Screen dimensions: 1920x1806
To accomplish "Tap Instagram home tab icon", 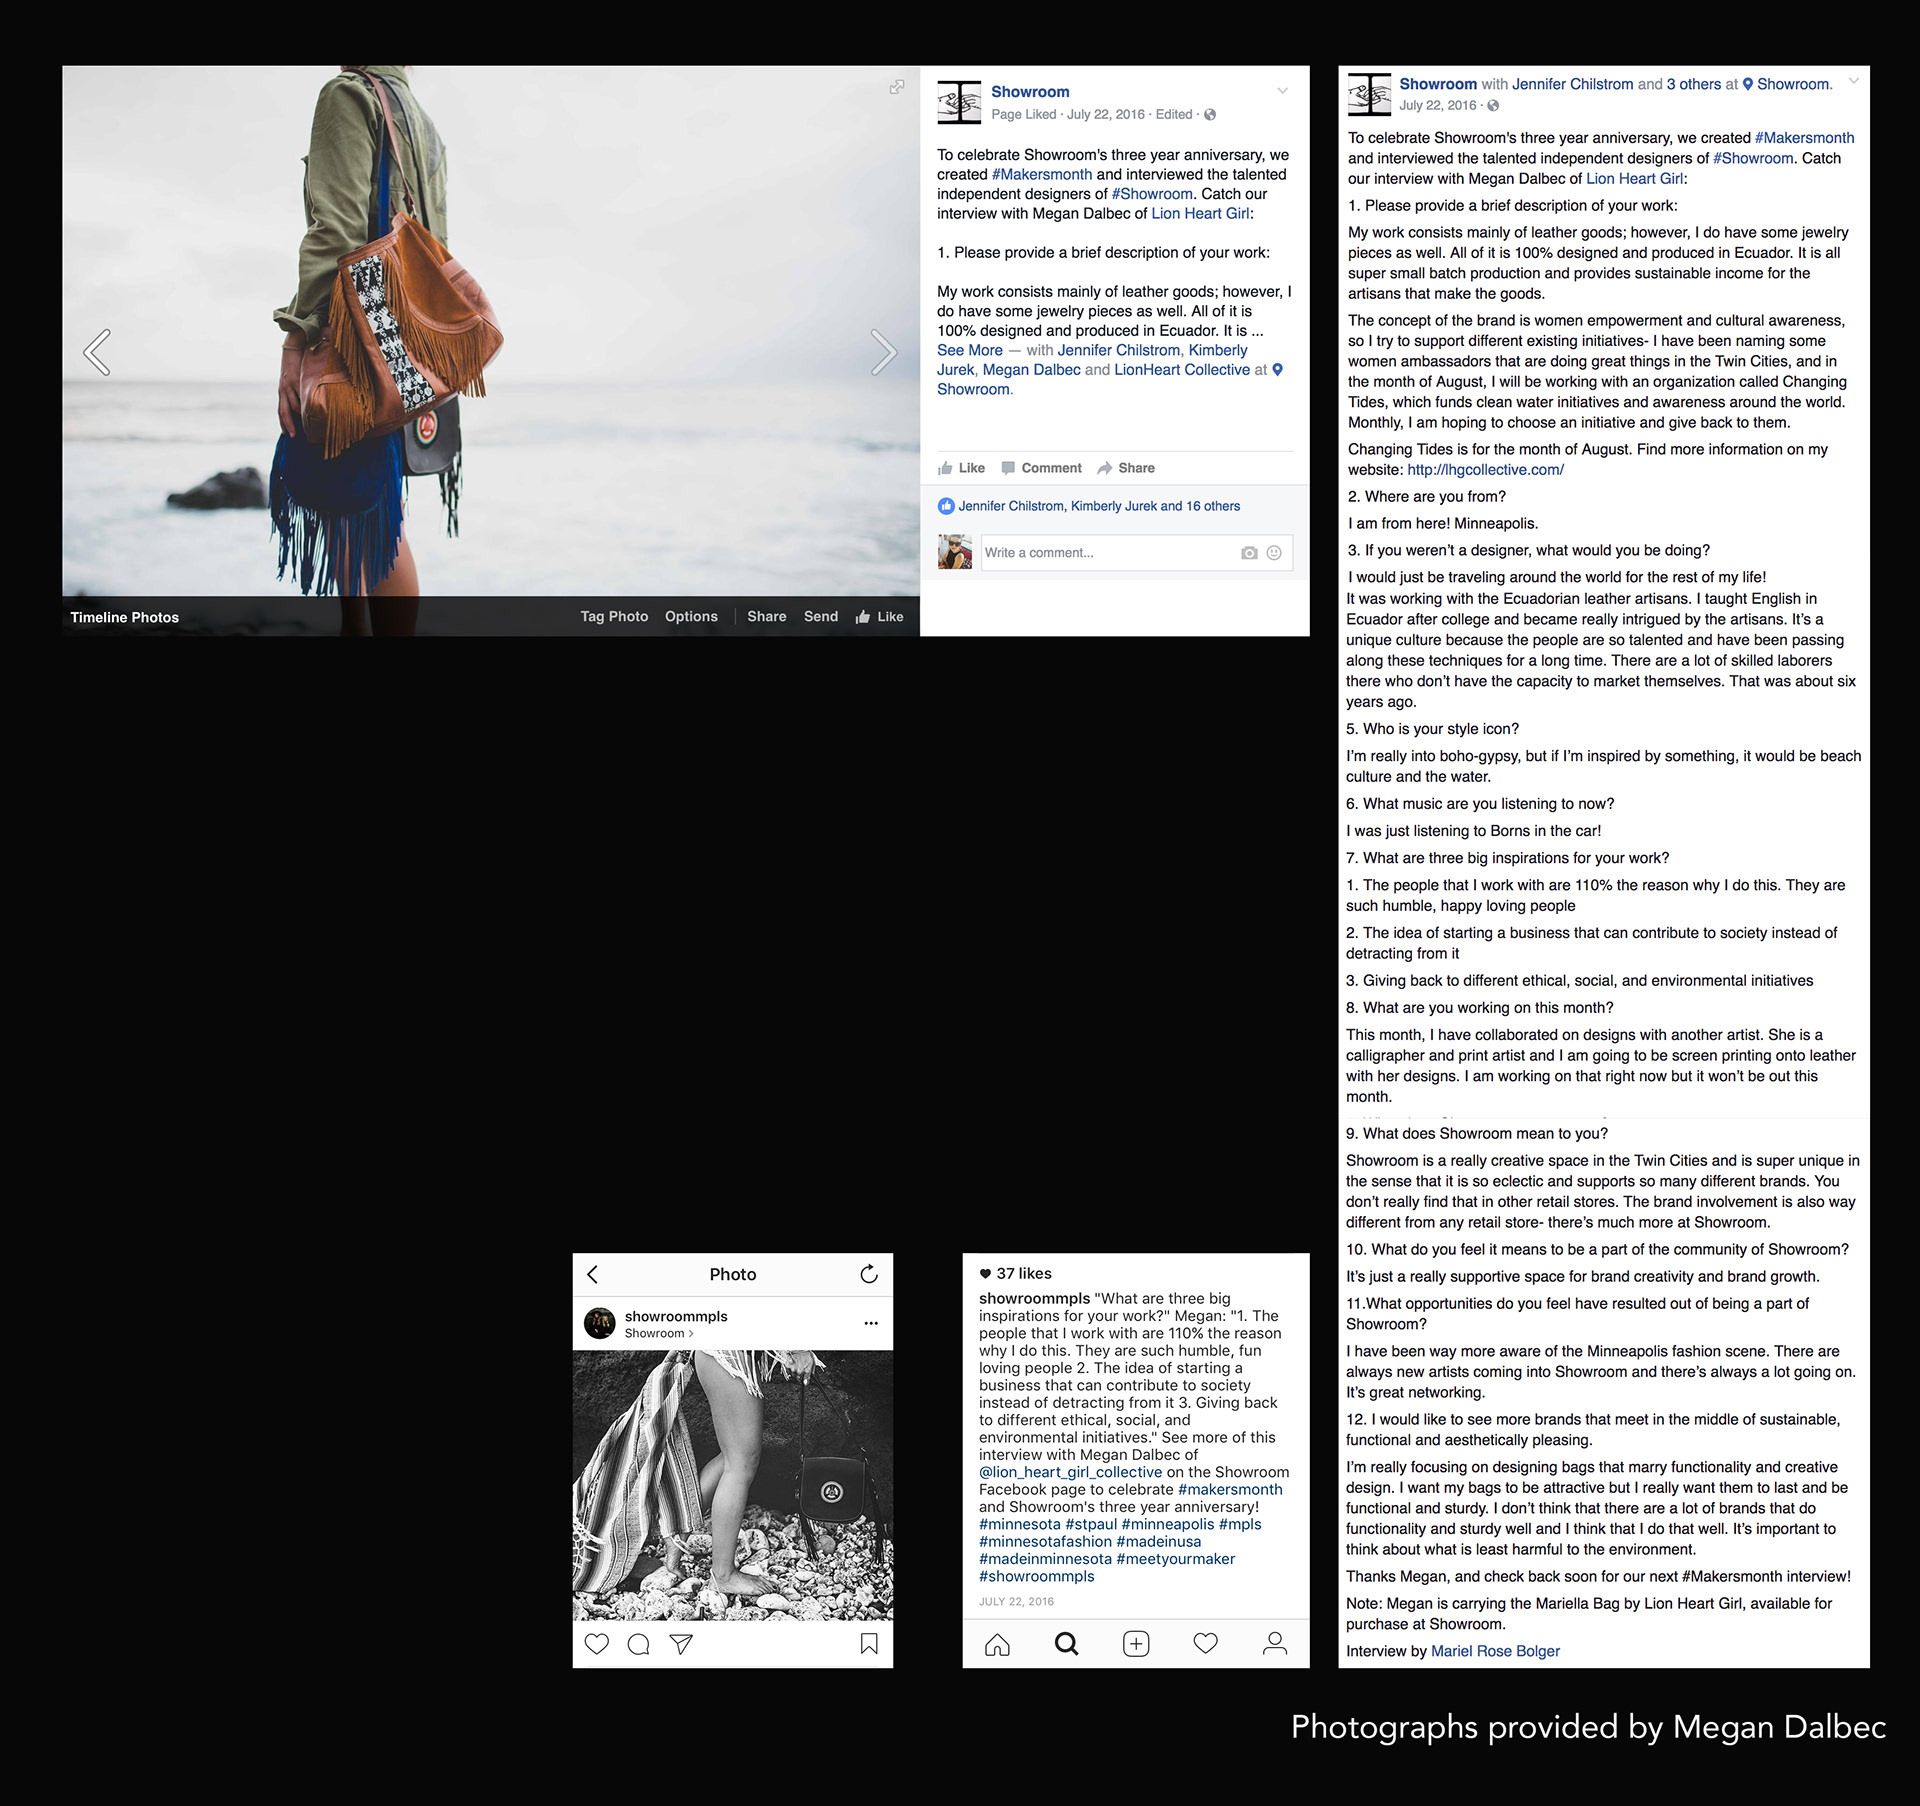I will 997,1644.
